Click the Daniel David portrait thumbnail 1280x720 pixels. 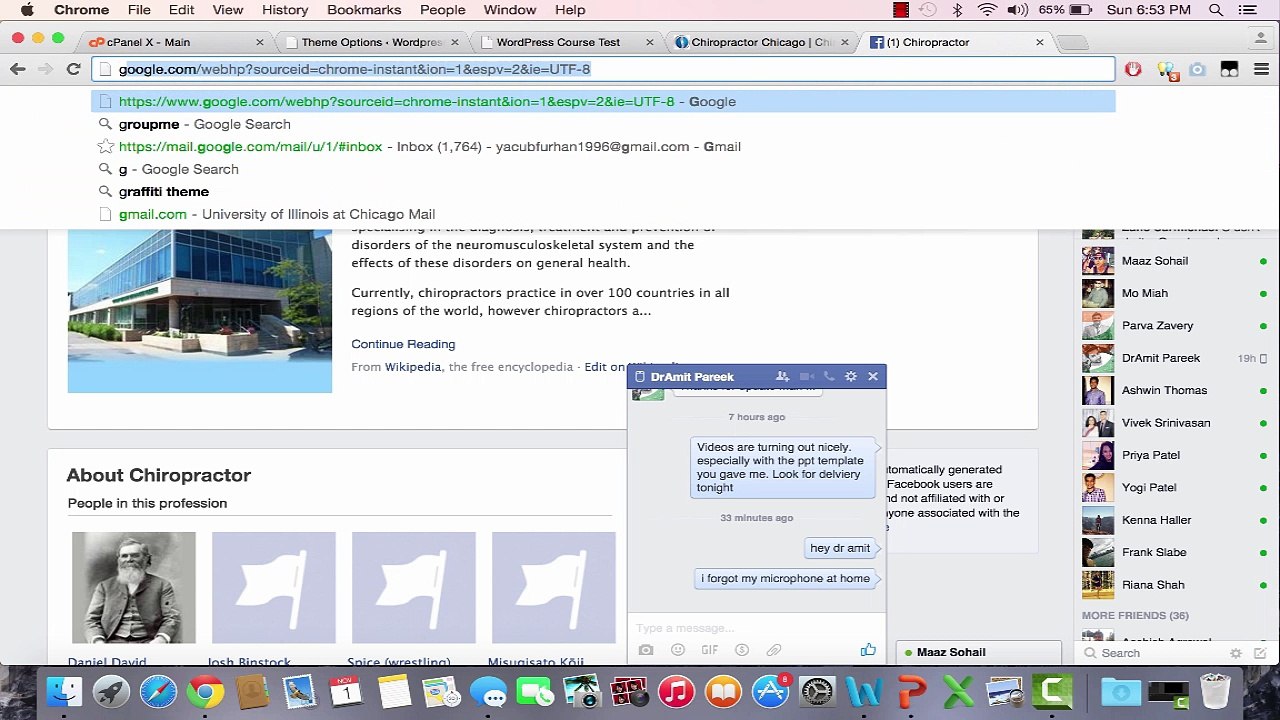[x=134, y=588]
